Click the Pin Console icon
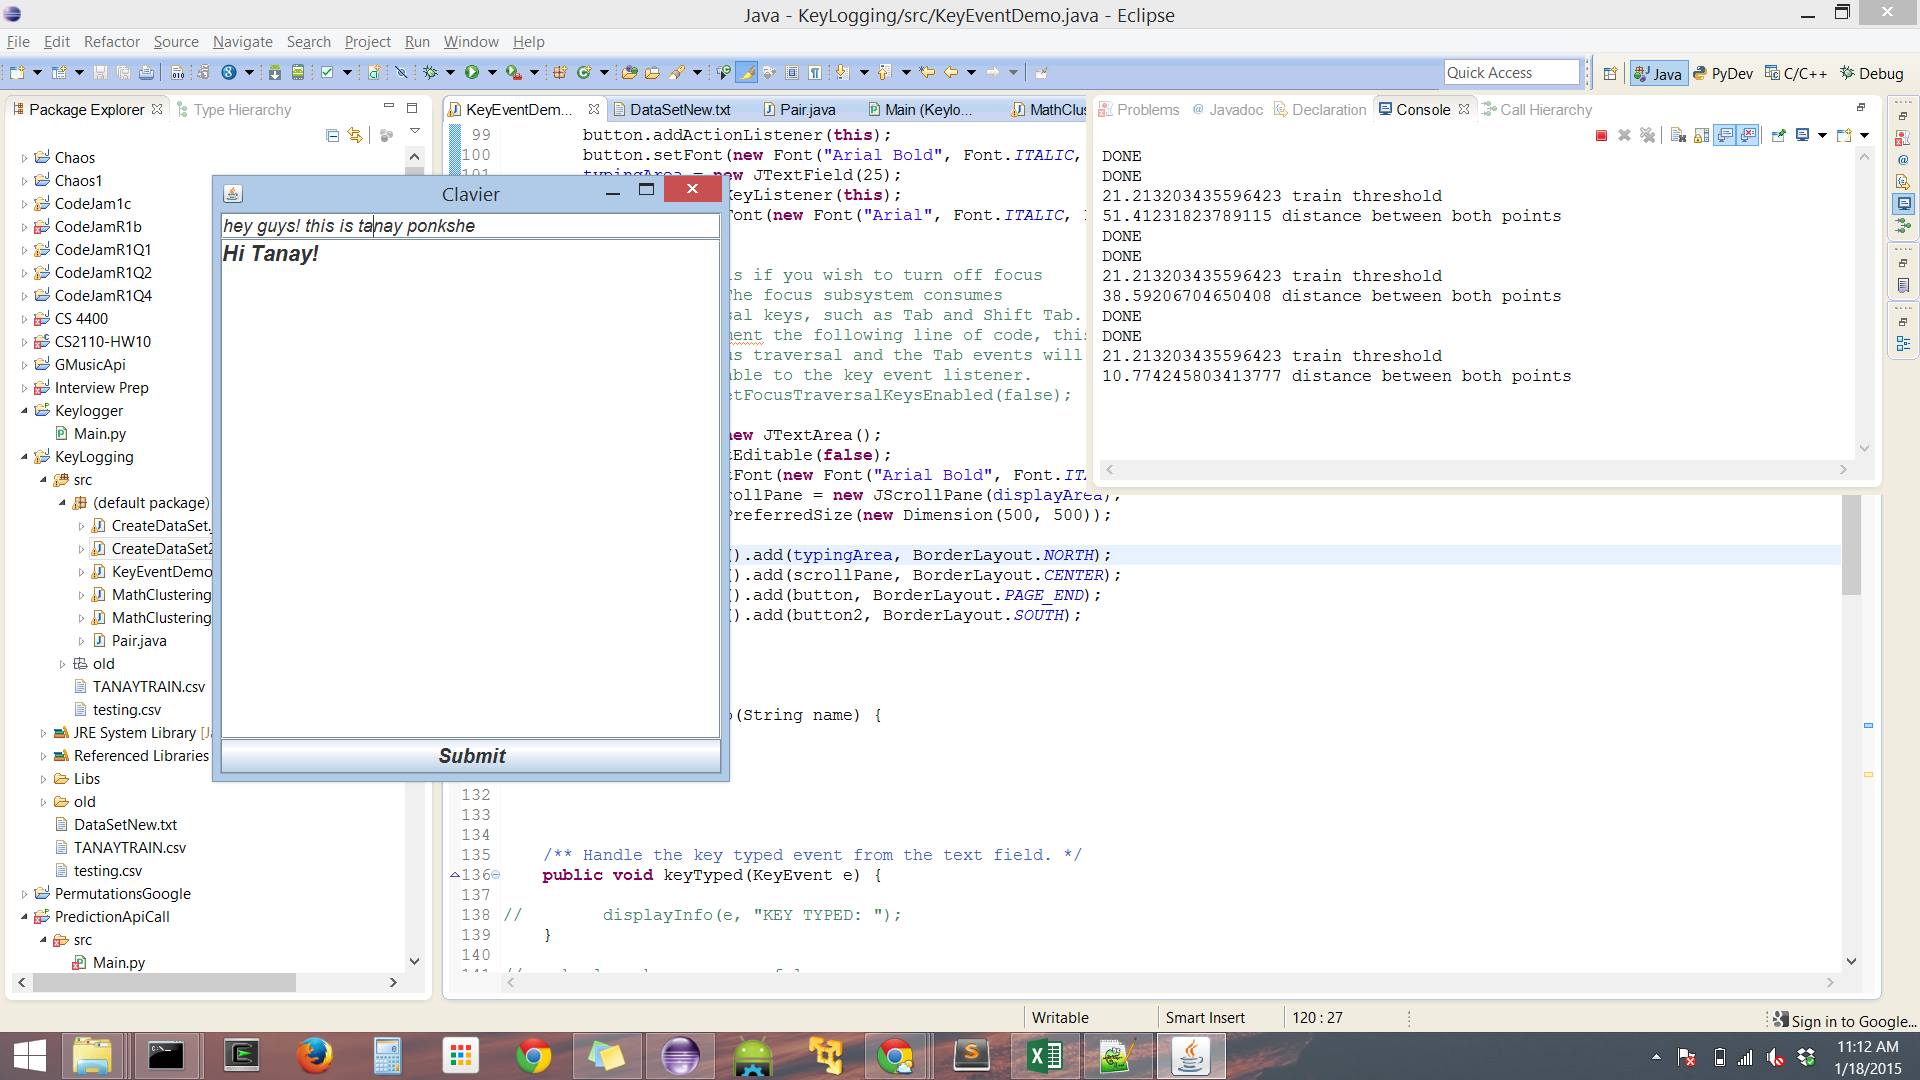 point(1779,135)
